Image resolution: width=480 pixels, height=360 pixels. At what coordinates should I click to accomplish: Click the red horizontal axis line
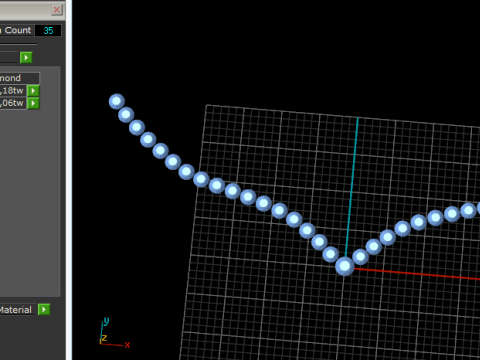(x=417, y=273)
